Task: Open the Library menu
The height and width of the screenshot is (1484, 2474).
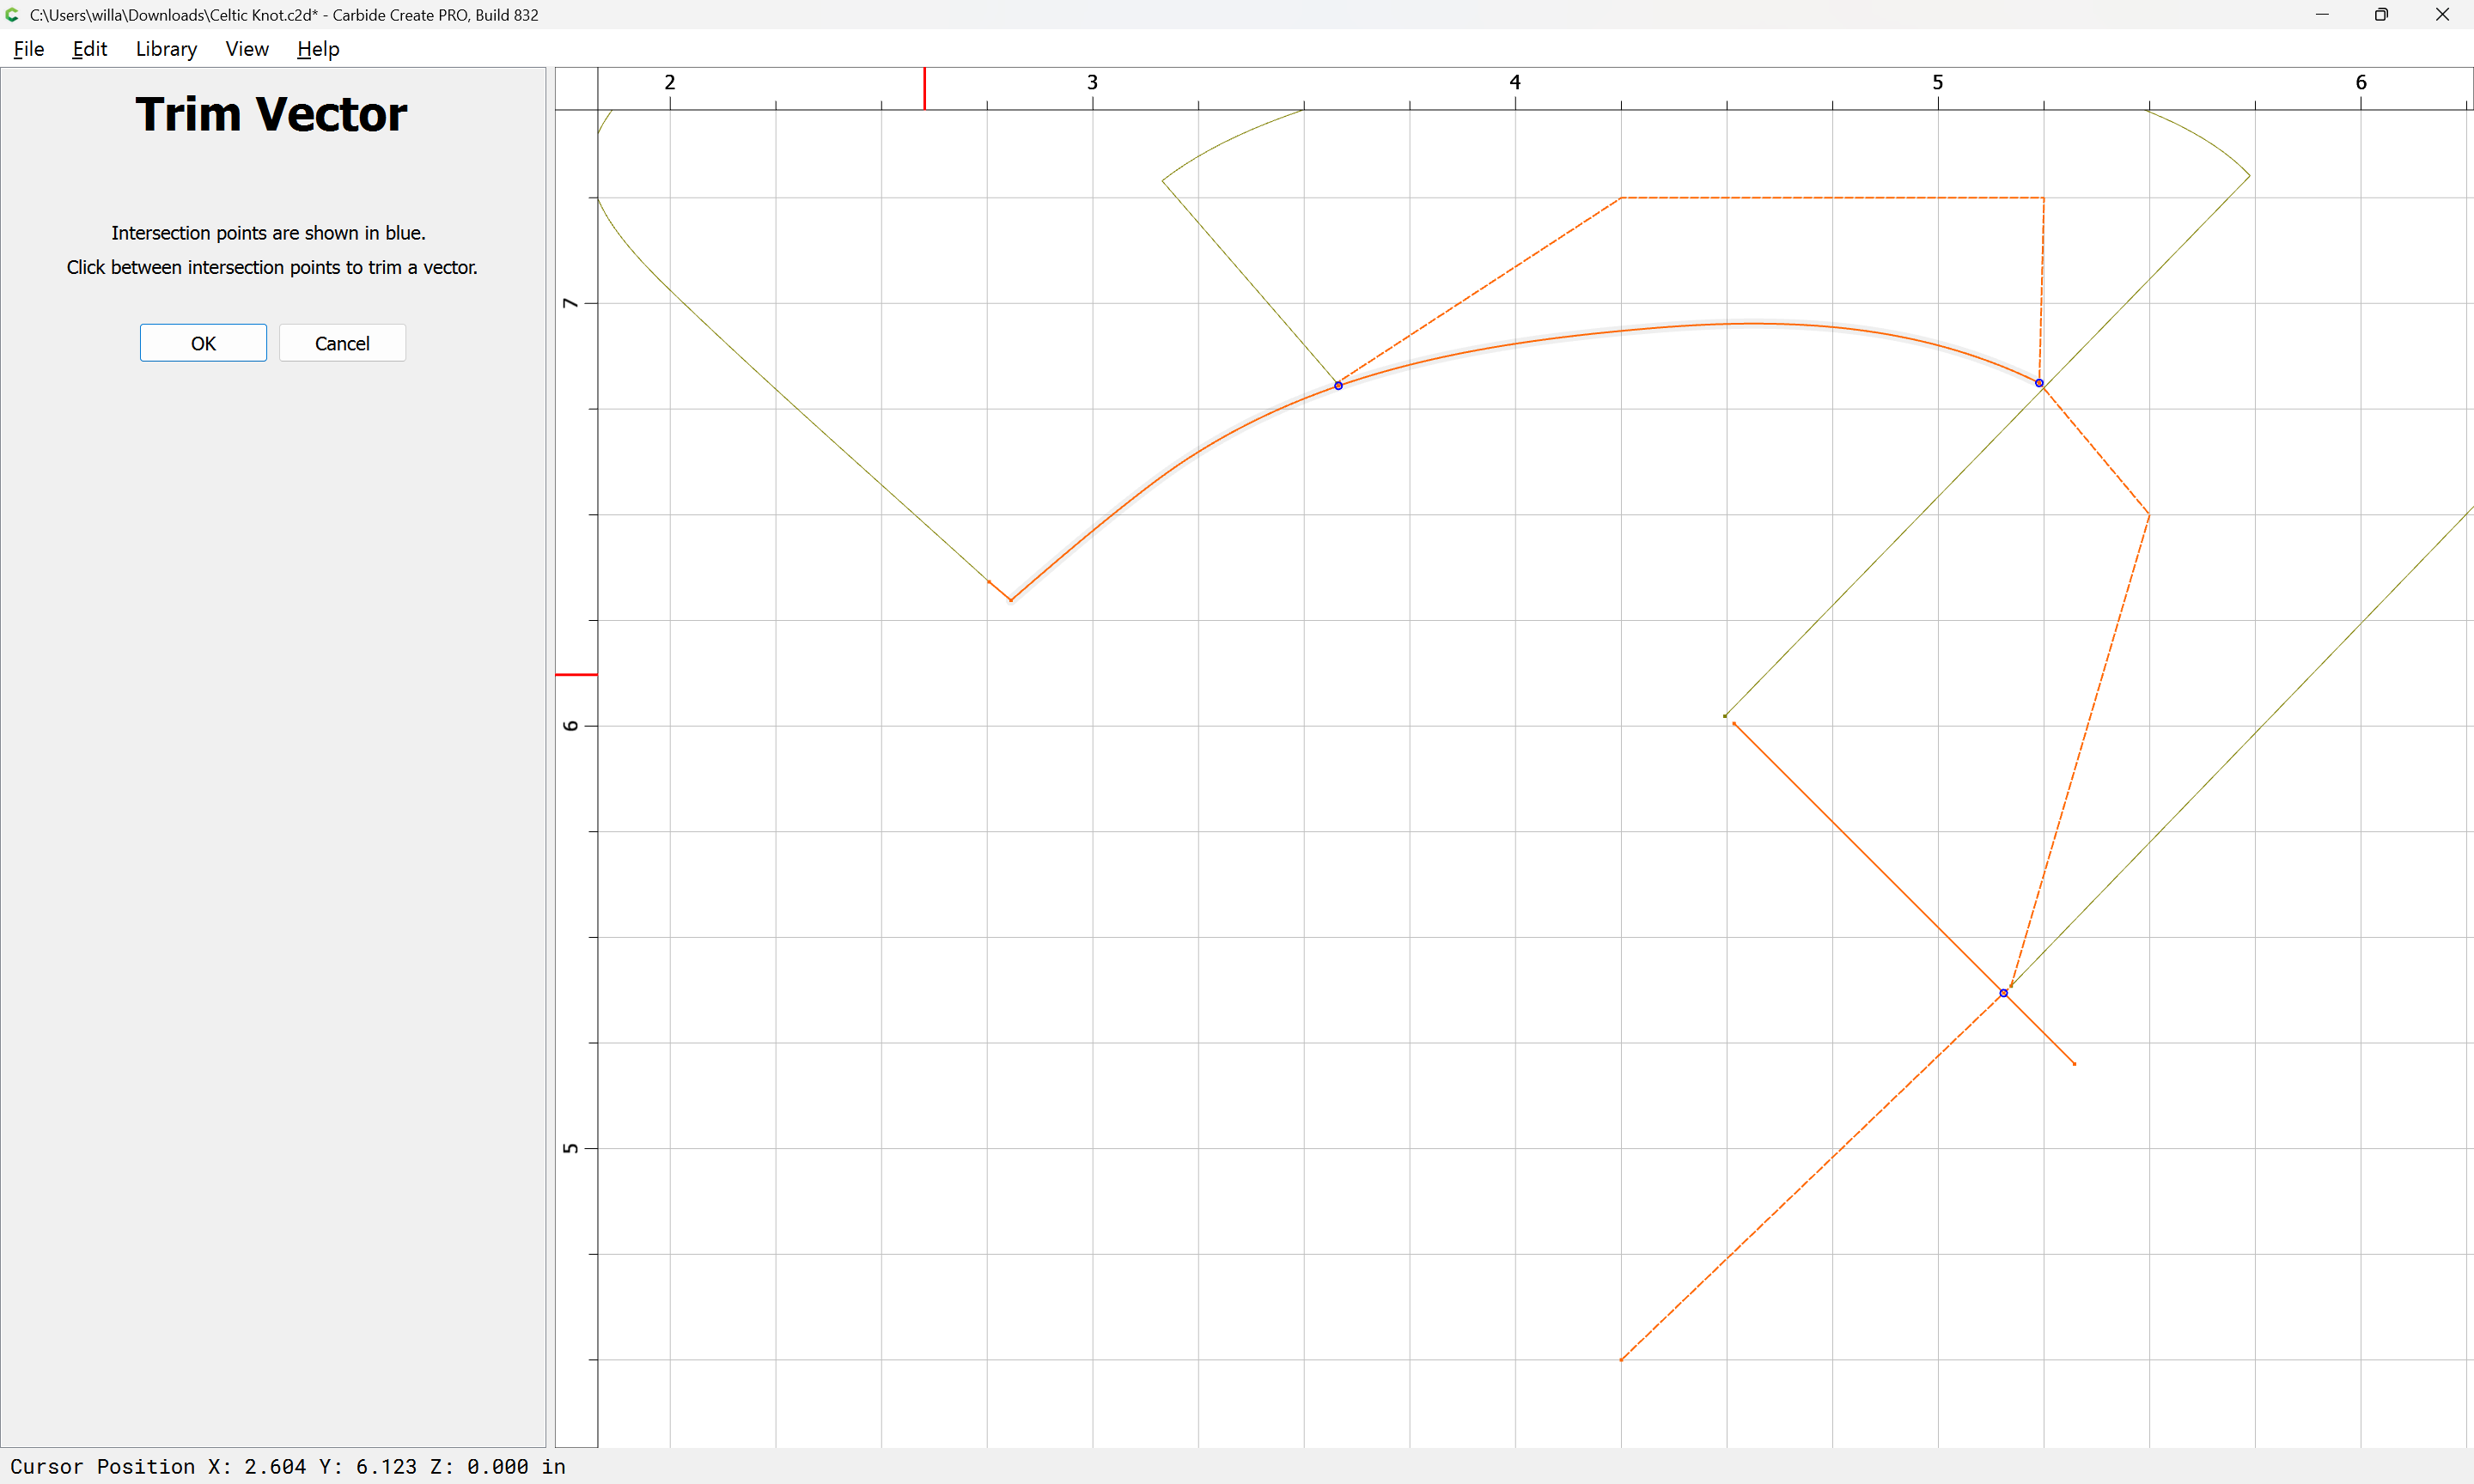Action: point(166,49)
